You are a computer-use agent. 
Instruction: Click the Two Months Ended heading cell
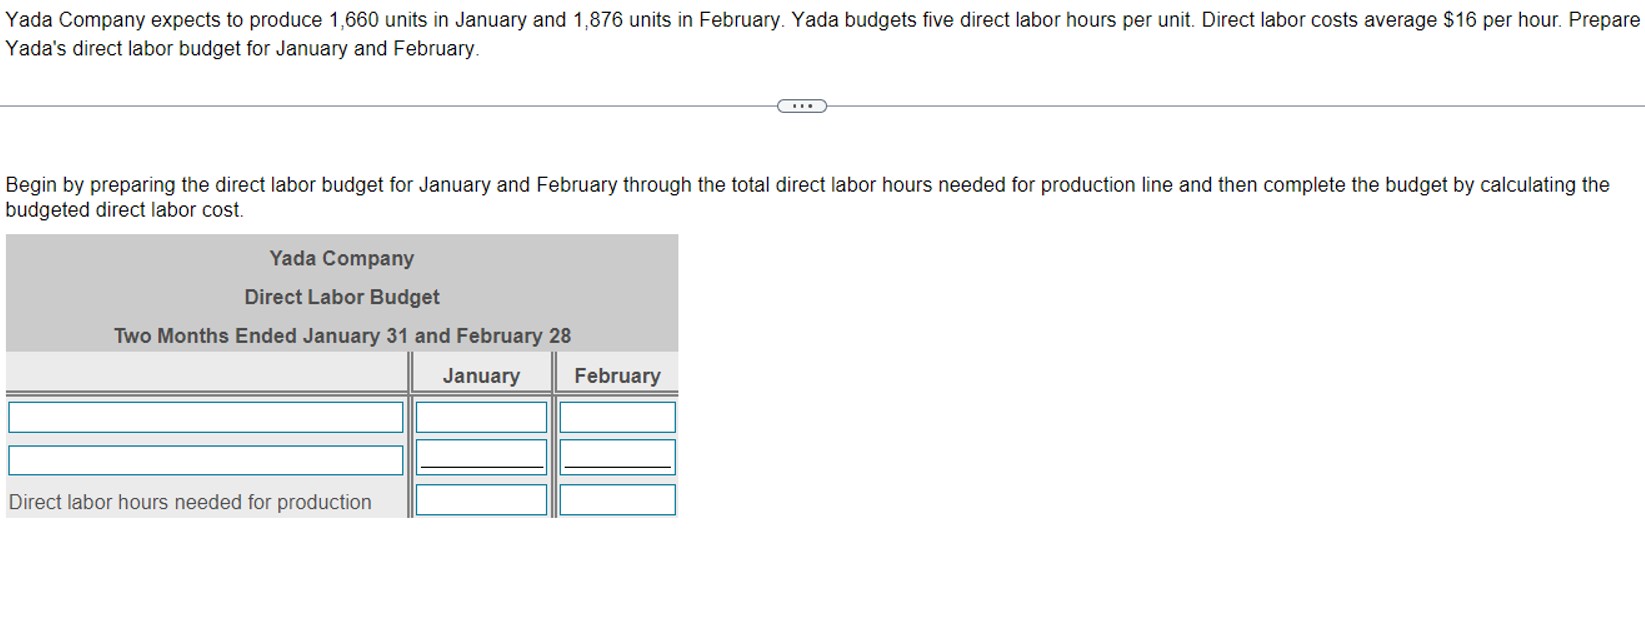tap(341, 335)
